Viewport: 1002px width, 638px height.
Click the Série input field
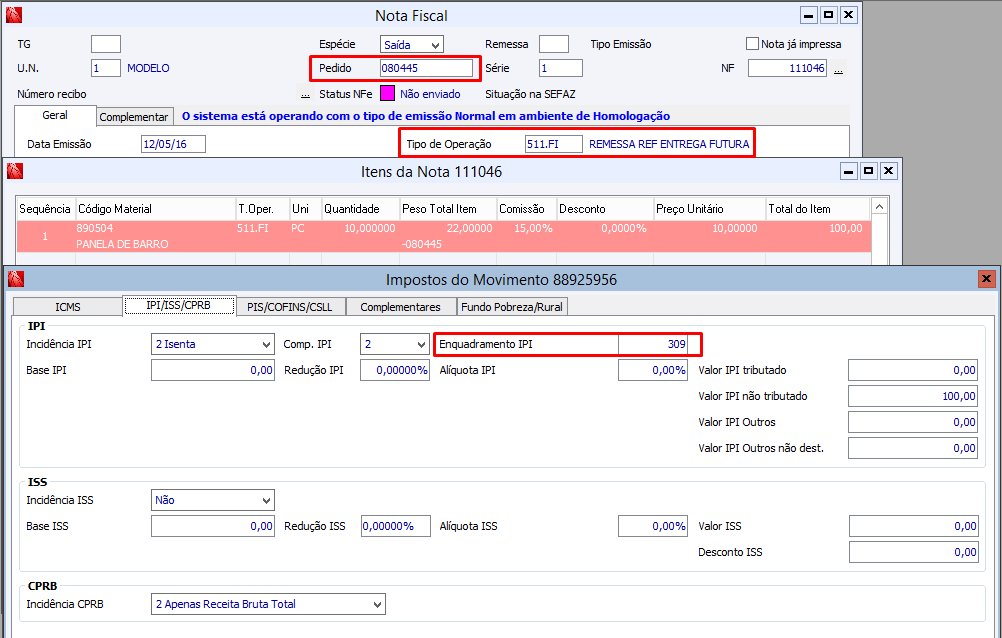[x=560, y=68]
